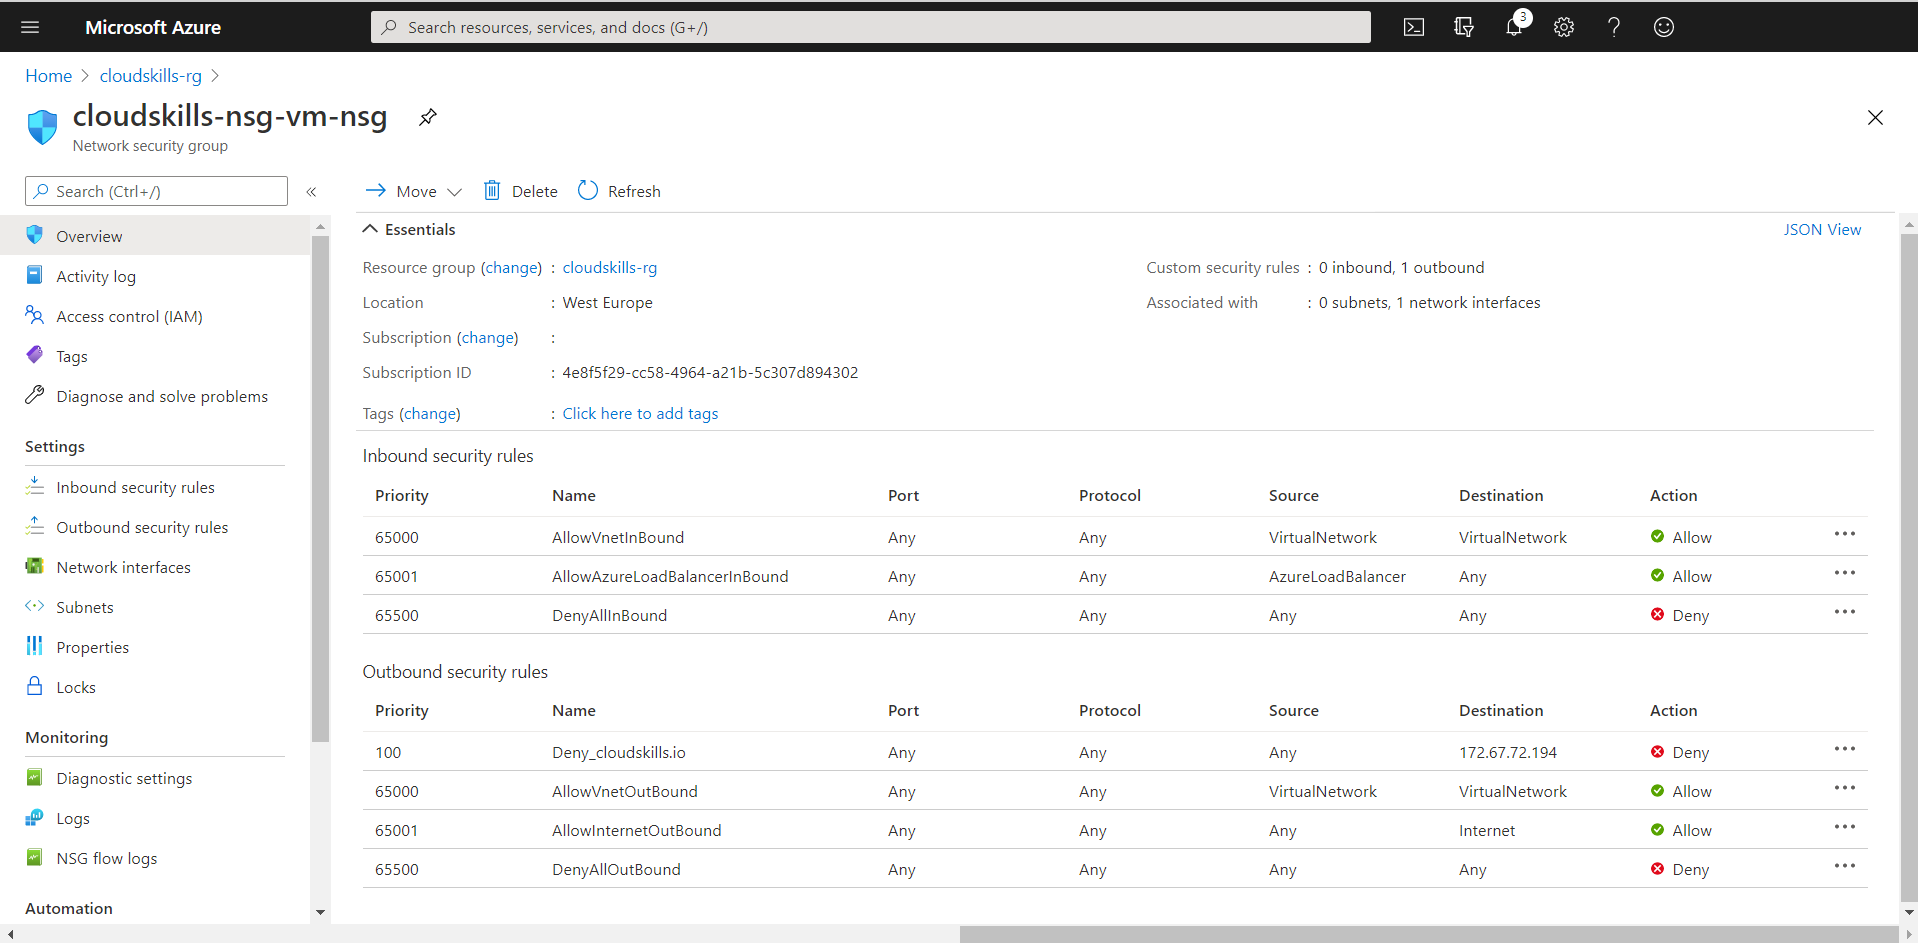Collapse the left sidebar menu
This screenshot has width=1918, height=943.
[311, 191]
